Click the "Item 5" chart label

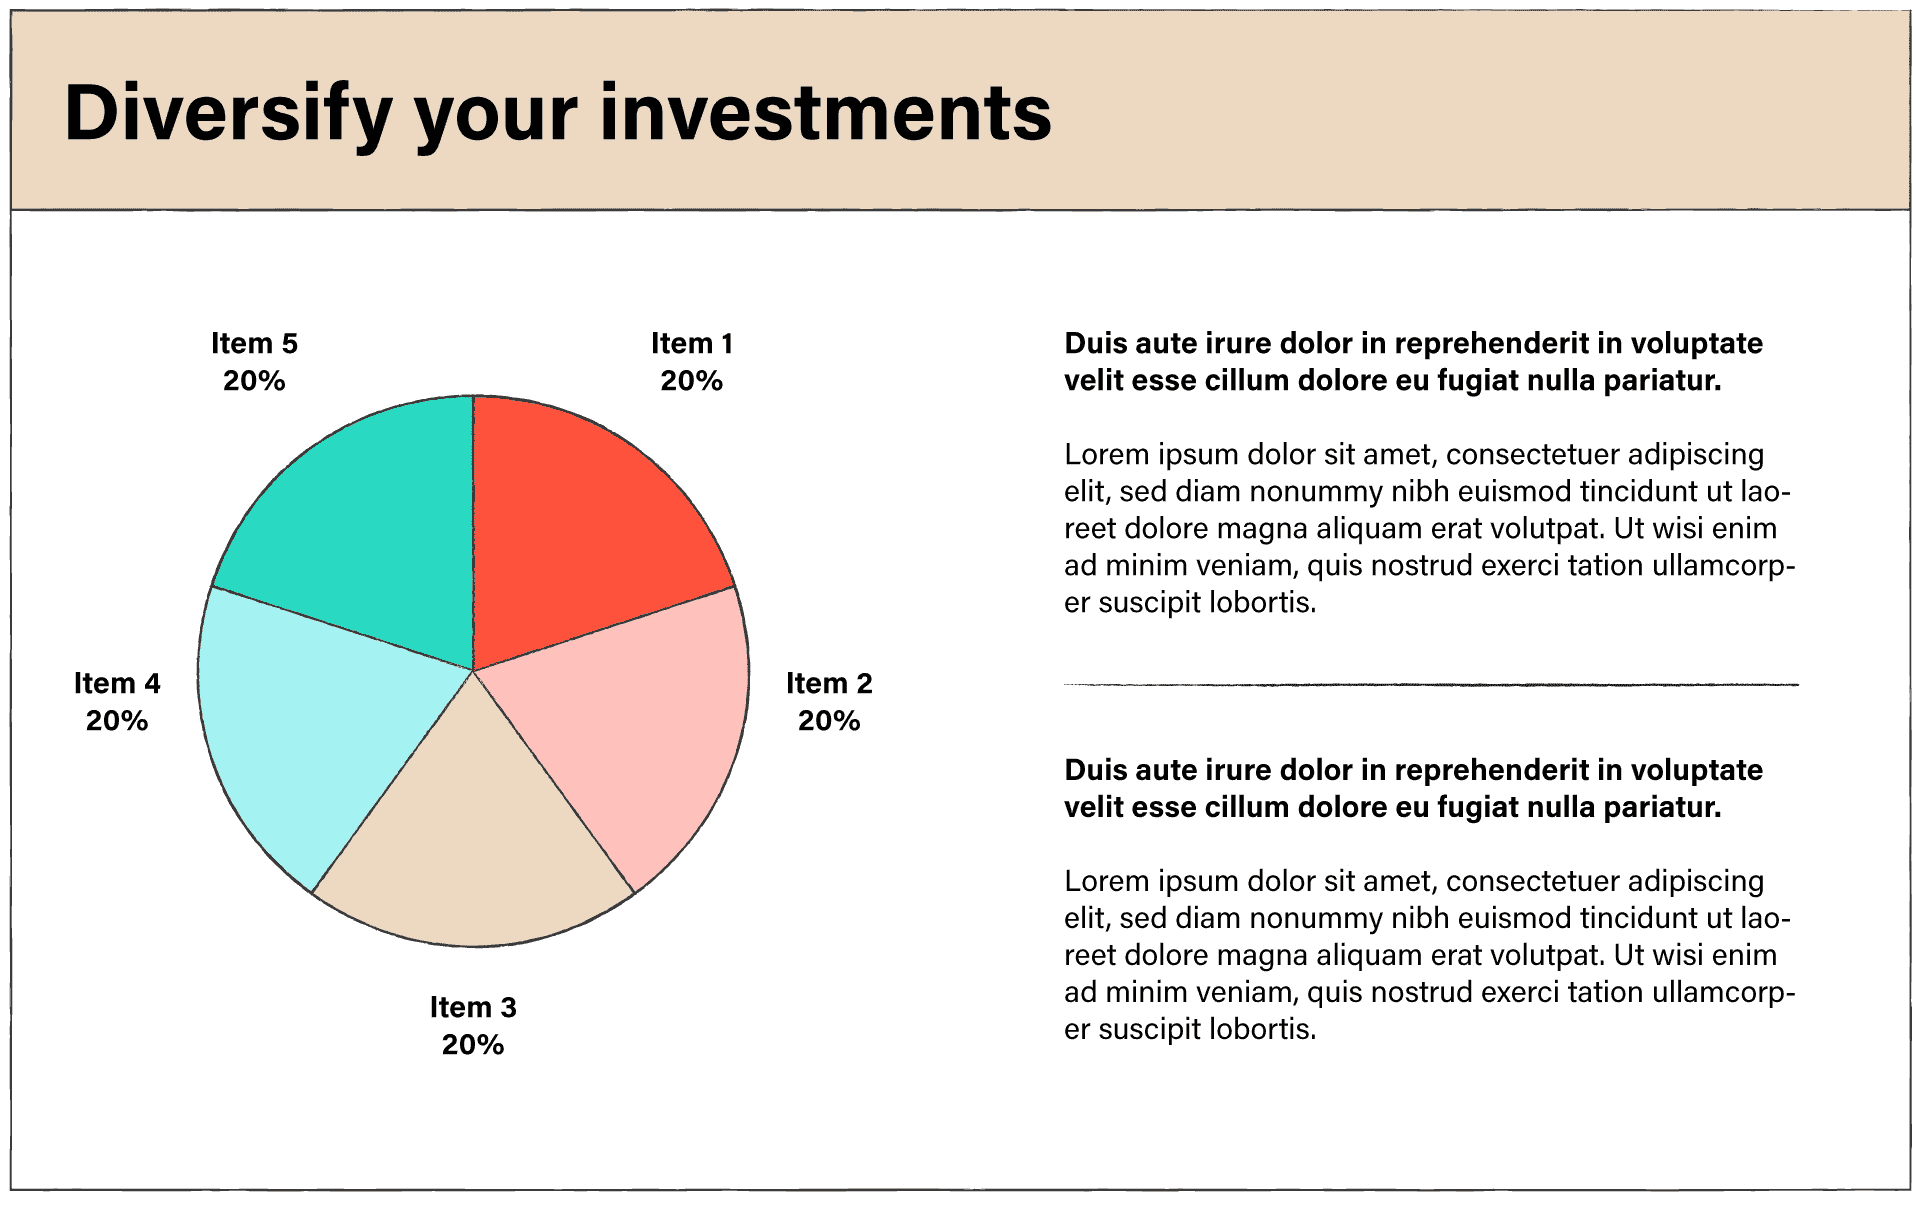pos(254,344)
